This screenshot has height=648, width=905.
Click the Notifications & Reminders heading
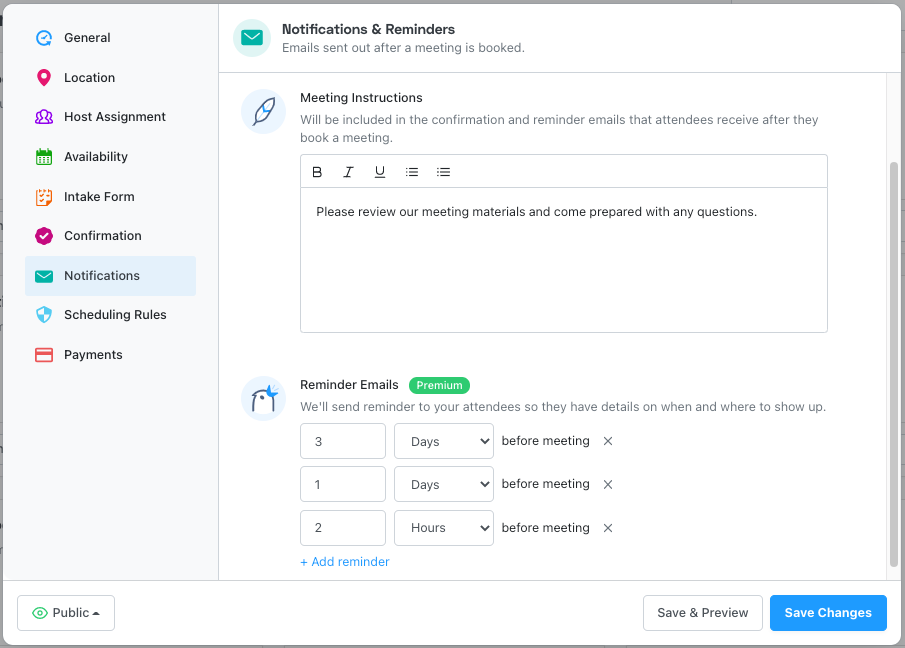tap(368, 29)
